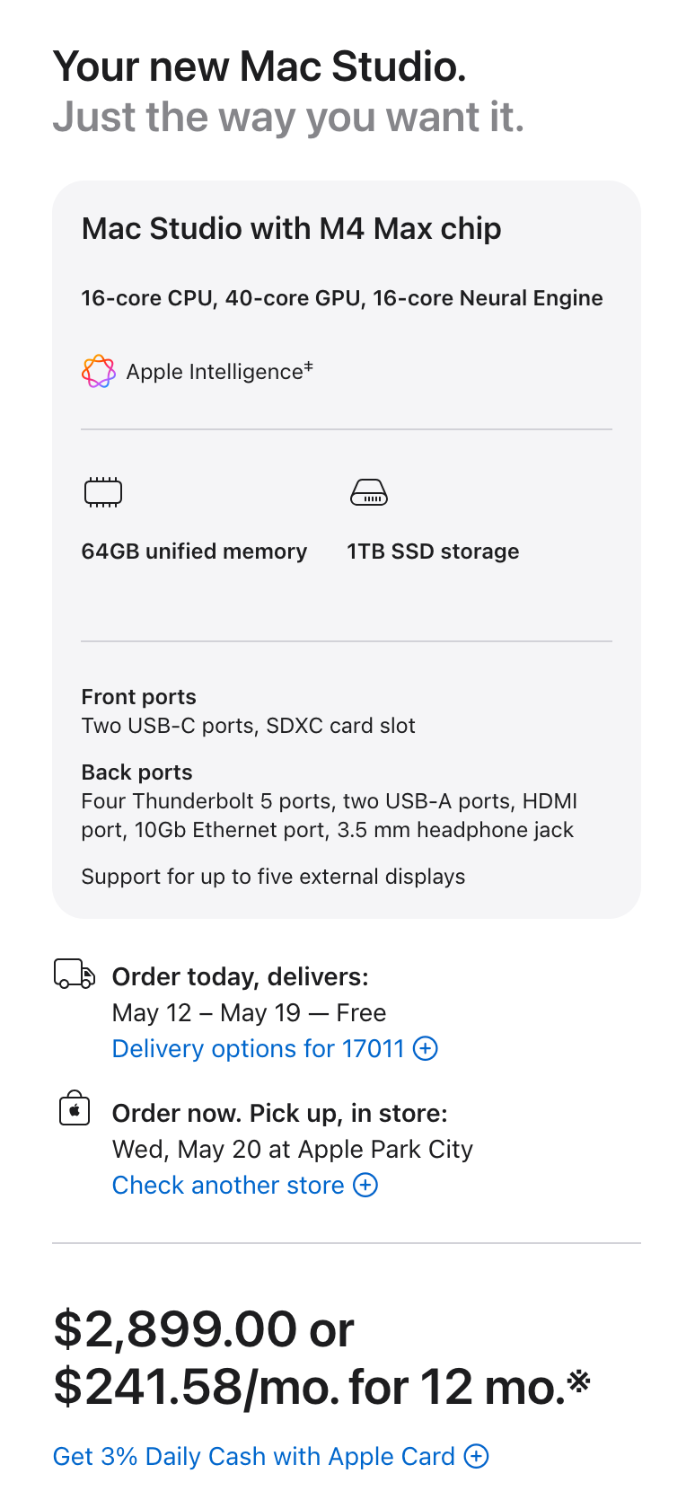Viewport: 695px width, 1500px height.
Task: Click the $2,899.00 price text
Action: [175, 1329]
